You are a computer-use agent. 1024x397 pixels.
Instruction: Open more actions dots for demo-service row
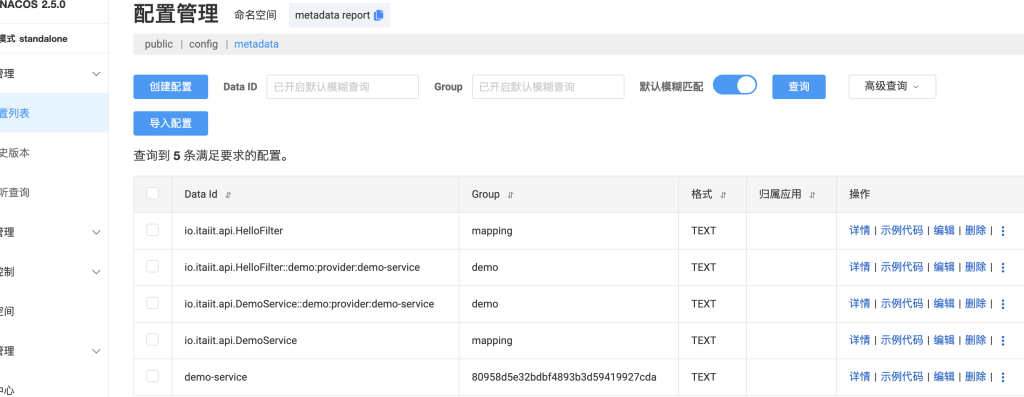1003,377
